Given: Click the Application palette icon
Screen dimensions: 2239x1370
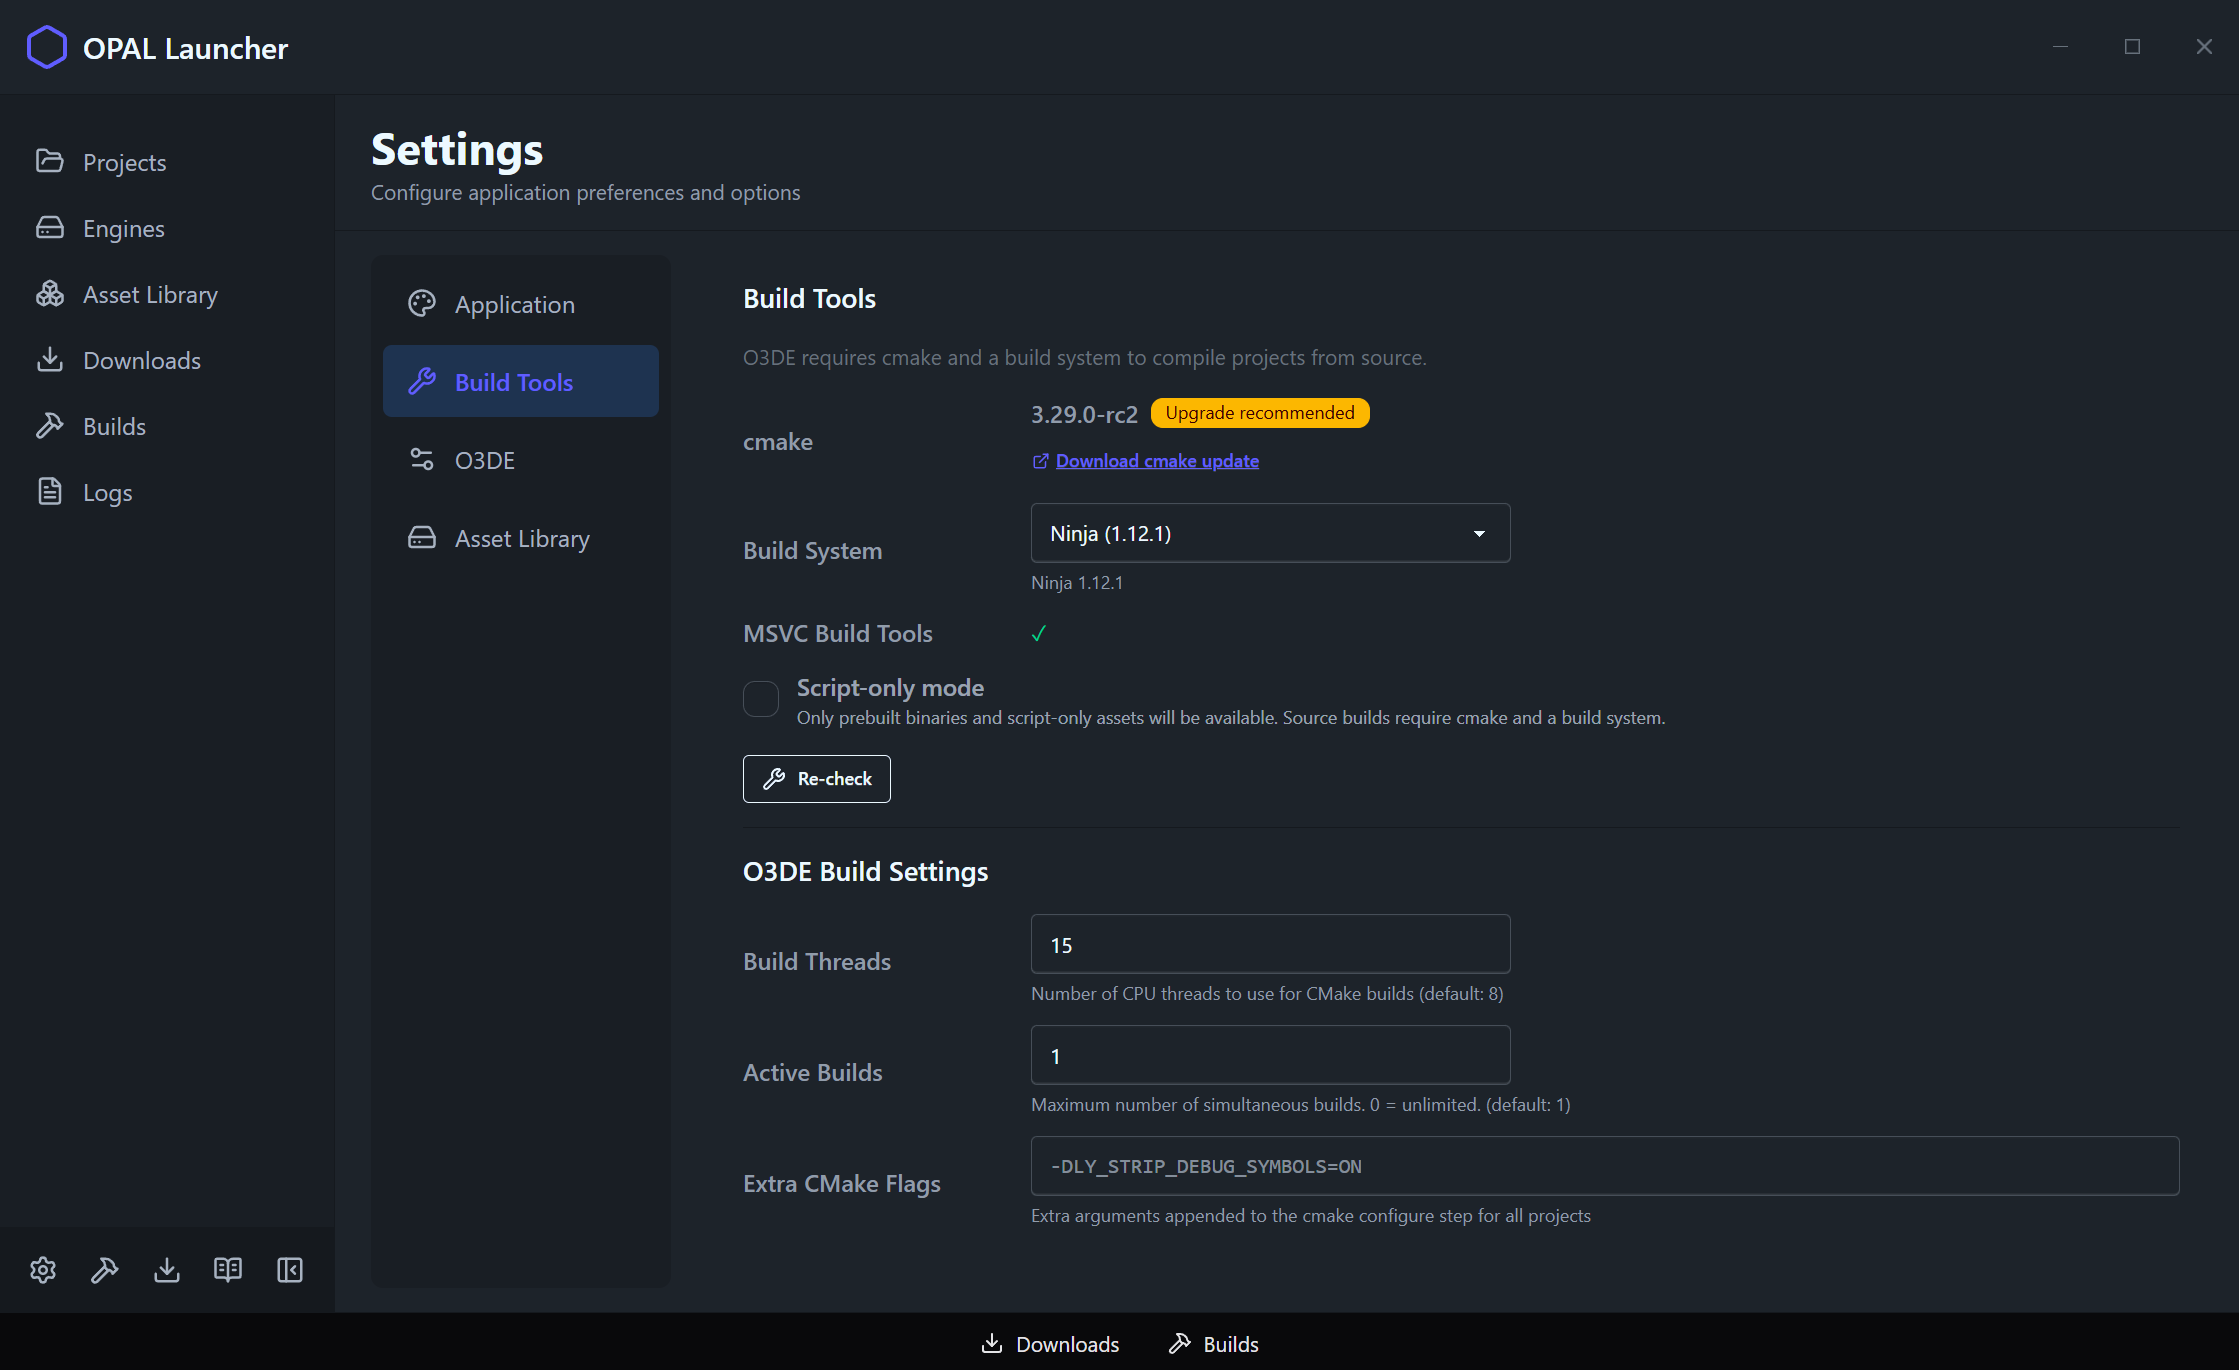Looking at the screenshot, I should [x=422, y=303].
